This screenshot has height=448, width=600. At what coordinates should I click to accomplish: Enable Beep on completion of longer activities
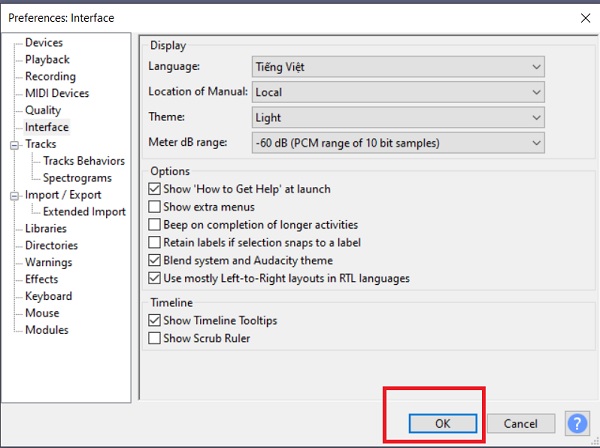[x=154, y=225]
